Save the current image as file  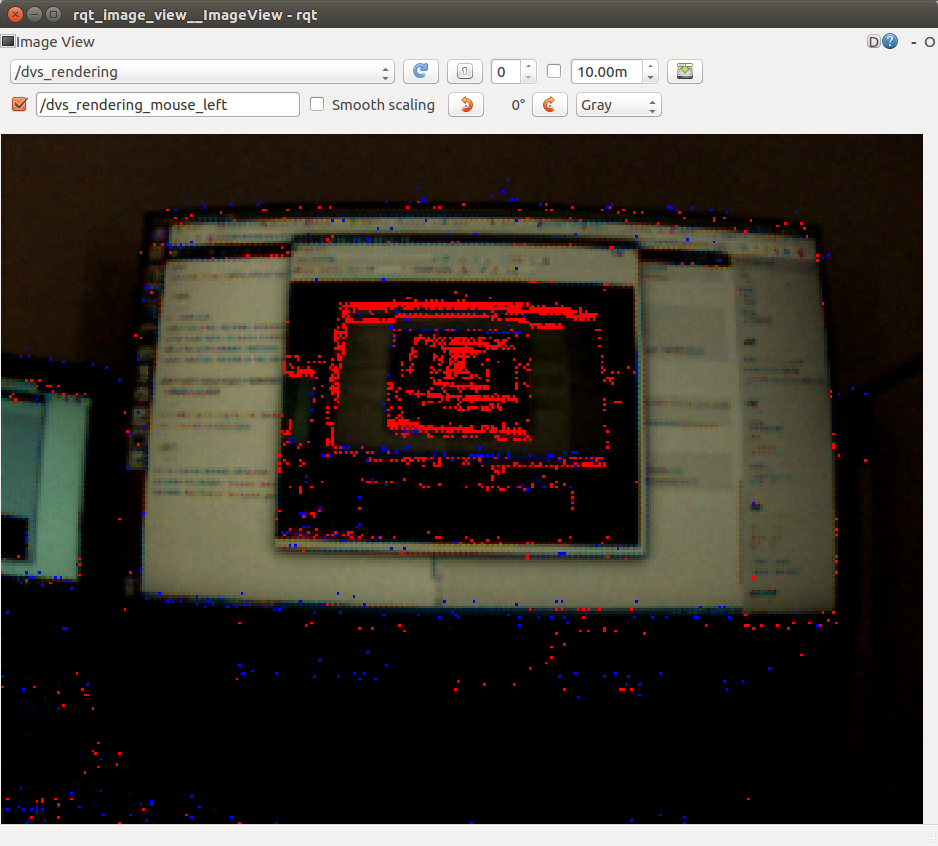[685, 72]
